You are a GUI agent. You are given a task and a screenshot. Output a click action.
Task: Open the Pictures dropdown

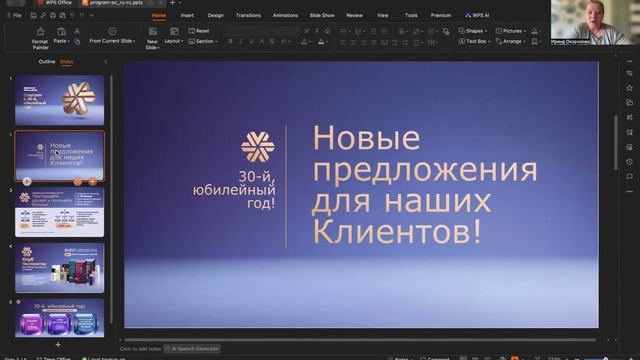pyautogui.click(x=511, y=31)
